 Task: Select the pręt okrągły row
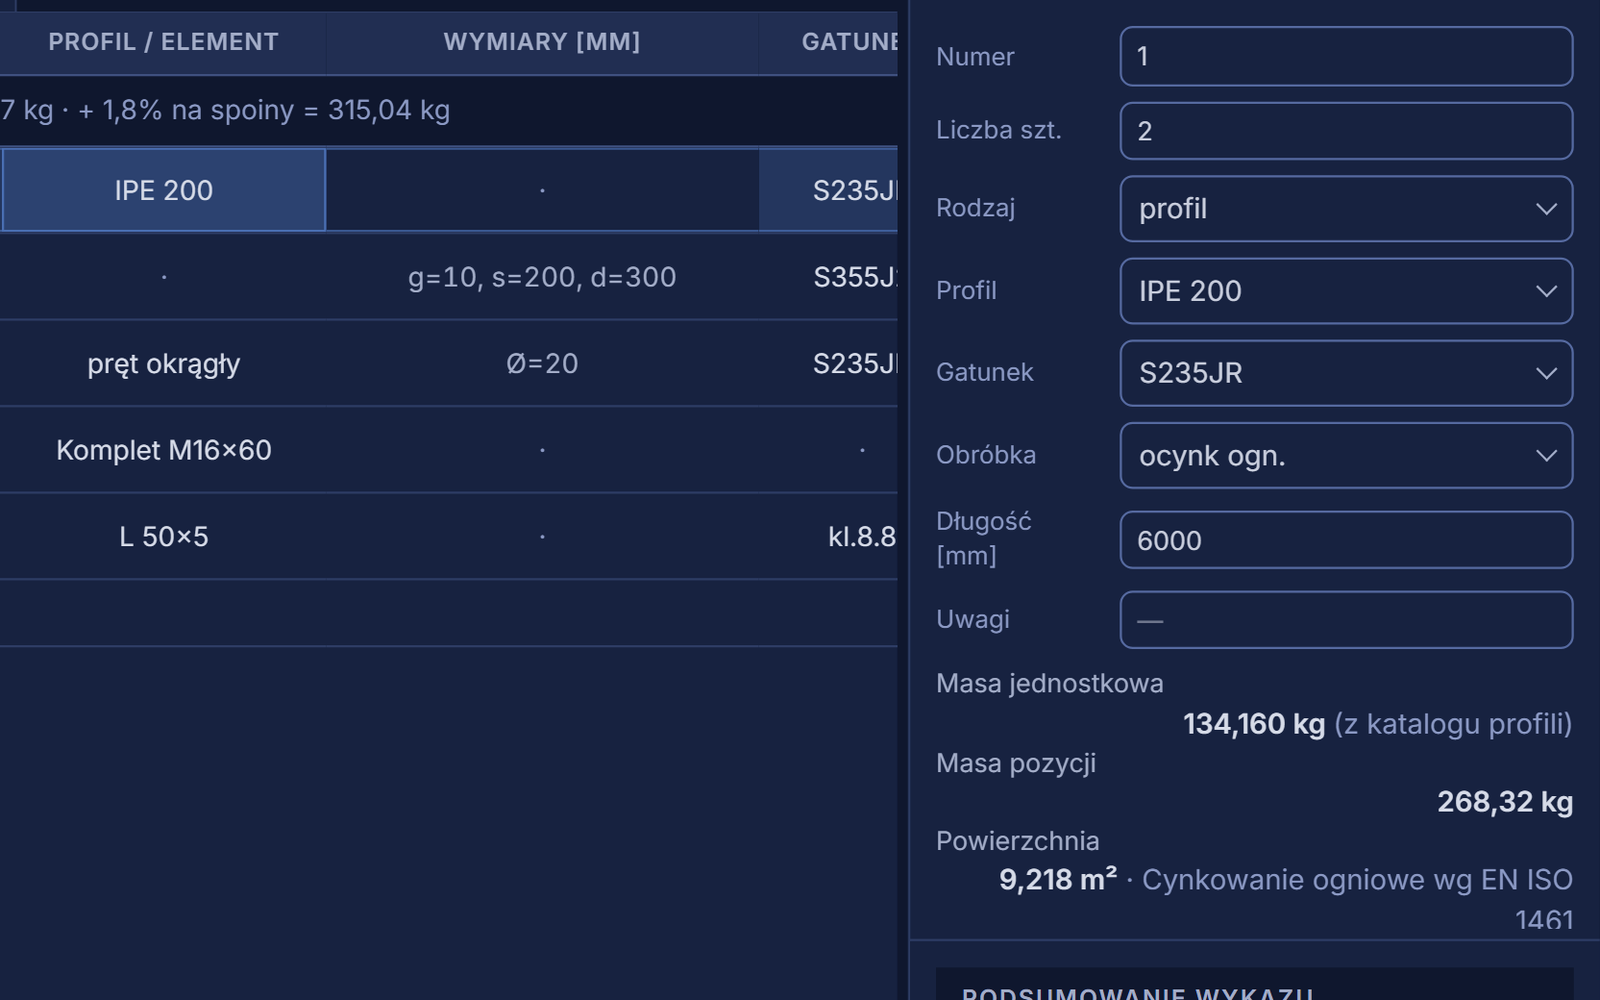pyautogui.click(x=449, y=363)
